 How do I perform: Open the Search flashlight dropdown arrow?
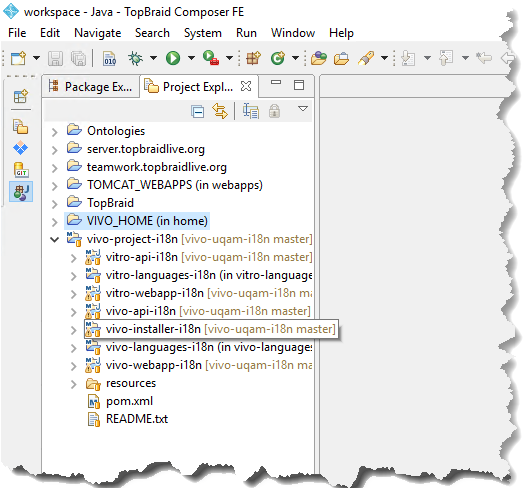[x=384, y=58]
